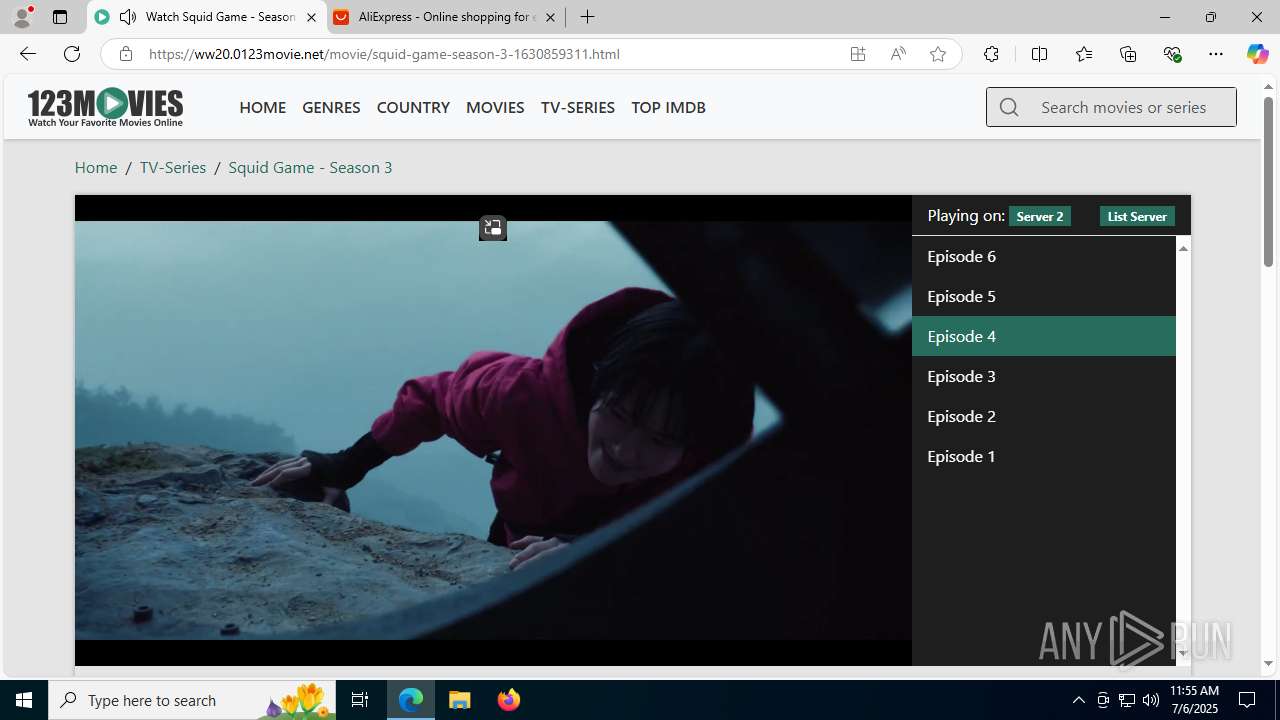Open the taskbar clock and date
The height and width of the screenshot is (720, 1280).
(1194, 700)
